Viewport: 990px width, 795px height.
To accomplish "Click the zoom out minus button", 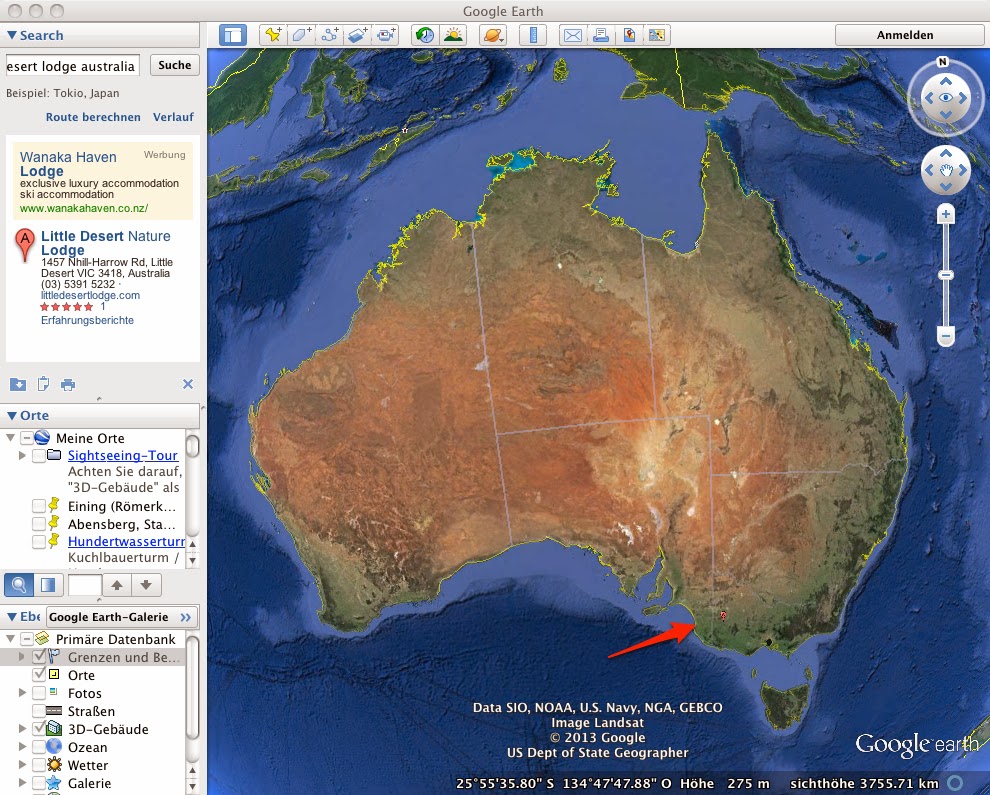I will [945, 335].
